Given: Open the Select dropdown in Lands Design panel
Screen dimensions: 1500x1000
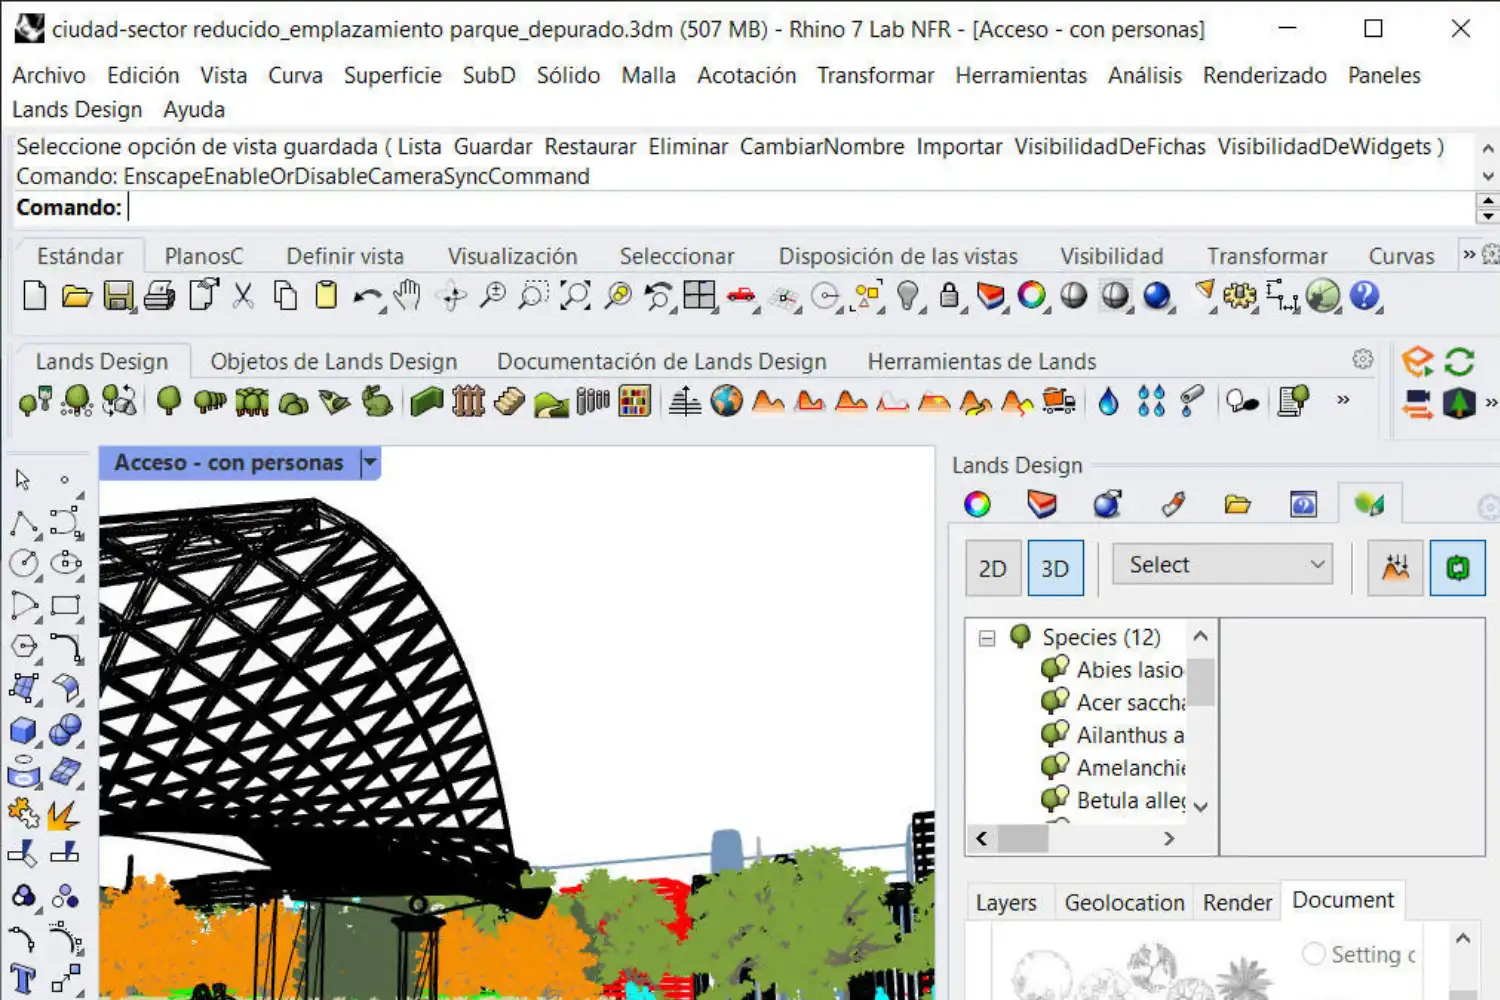Looking at the screenshot, I should coord(1222,565).
